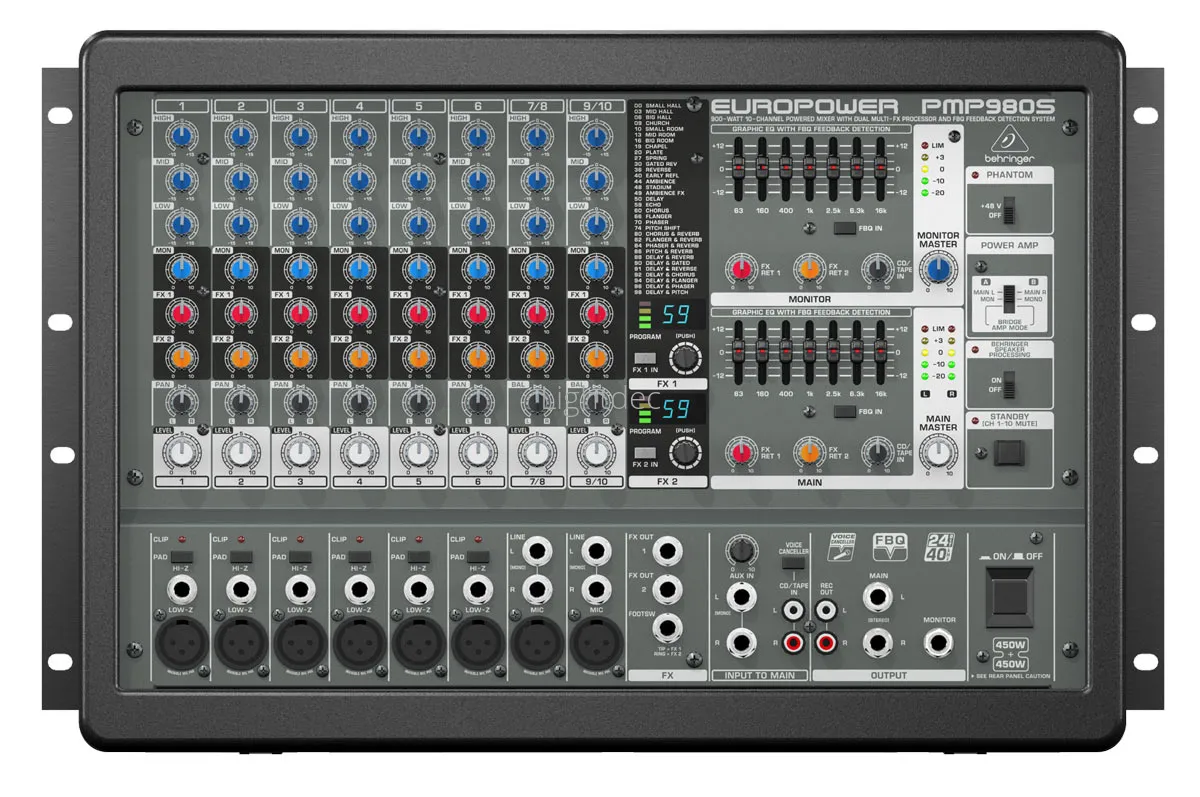Click the Voice Canceller logo icon
Viewport: 1200px width, 797px height.
(842, 544)
